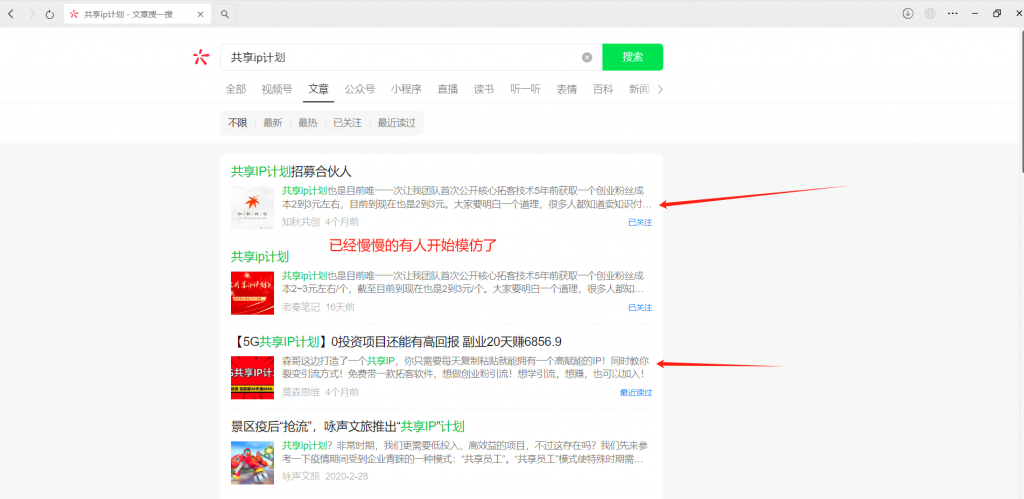Close the 共享ip计划 tab
Image resolution: width=1024 pixels, height=499 pixels.
pos(202,14)
